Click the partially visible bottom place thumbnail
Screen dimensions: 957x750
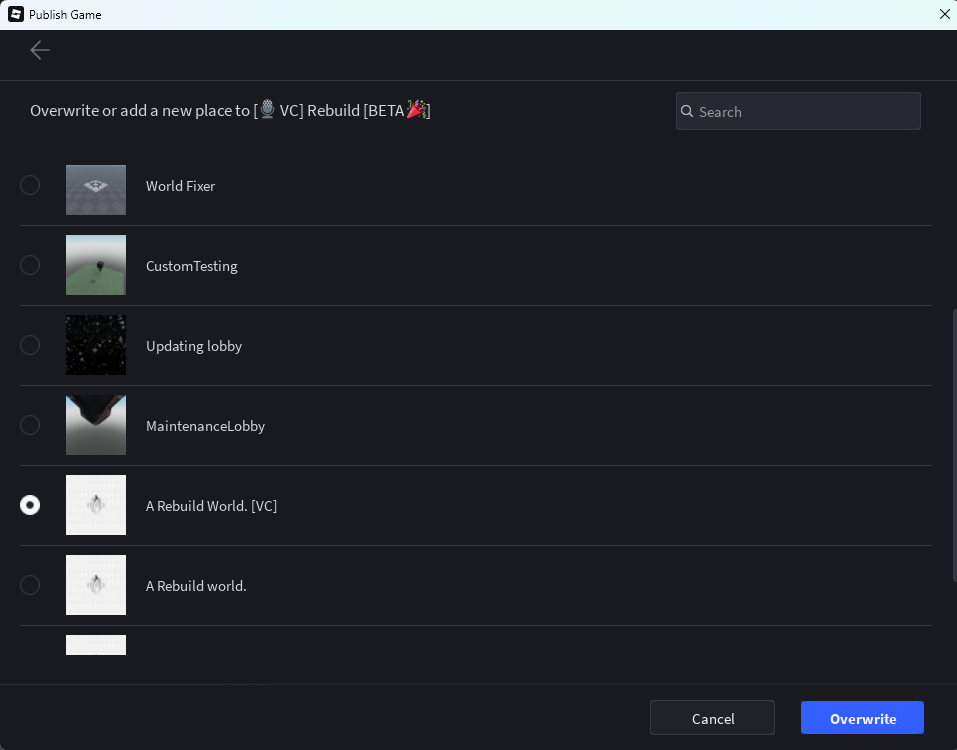(x=95, y=644)
